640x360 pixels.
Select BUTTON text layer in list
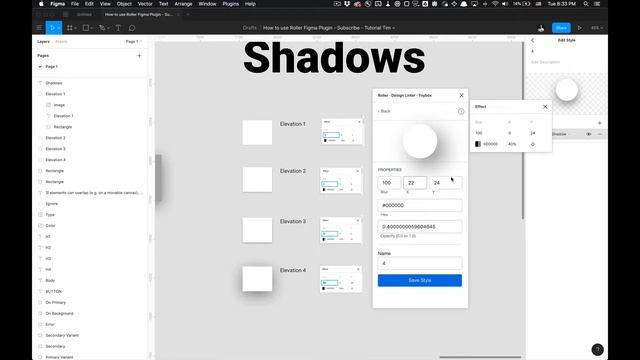(53, 291)
